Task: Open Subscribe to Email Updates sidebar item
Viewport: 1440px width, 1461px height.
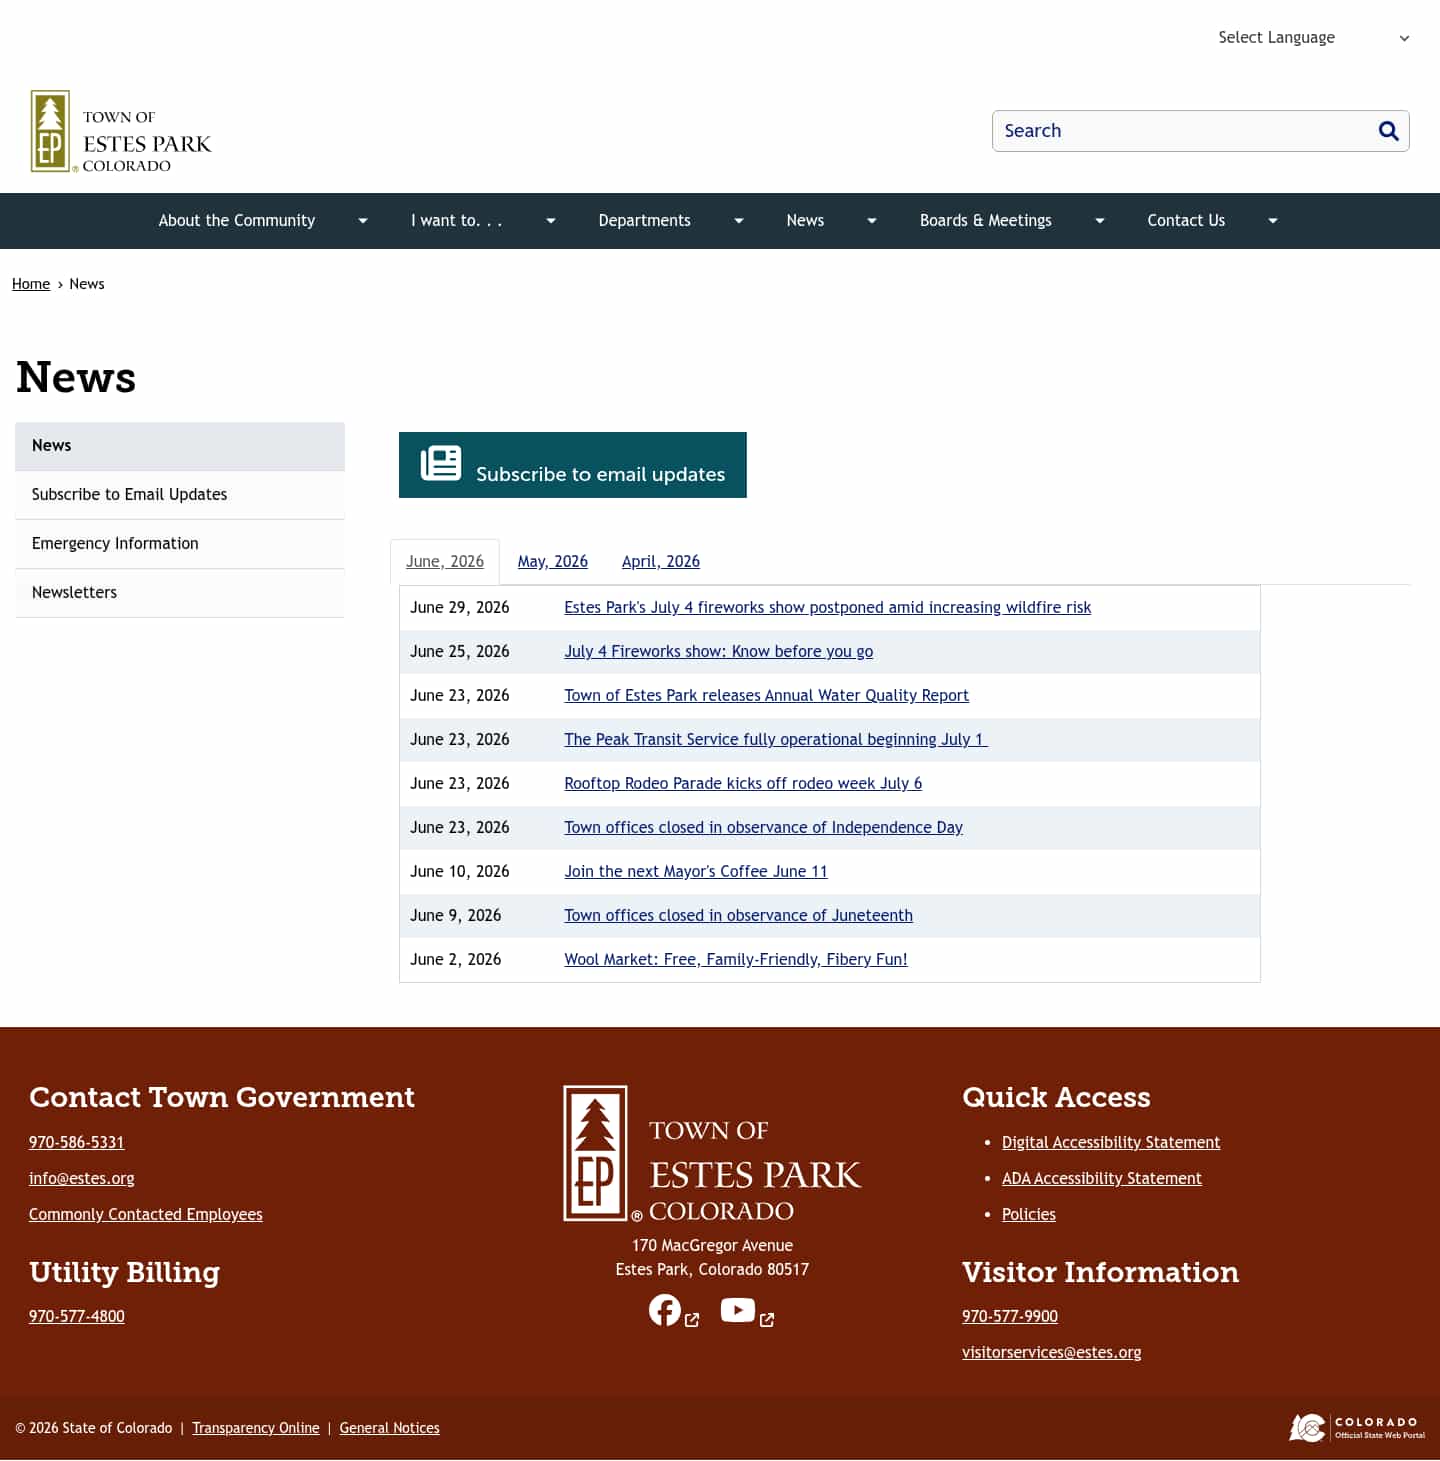Action: tap(180, 495)
